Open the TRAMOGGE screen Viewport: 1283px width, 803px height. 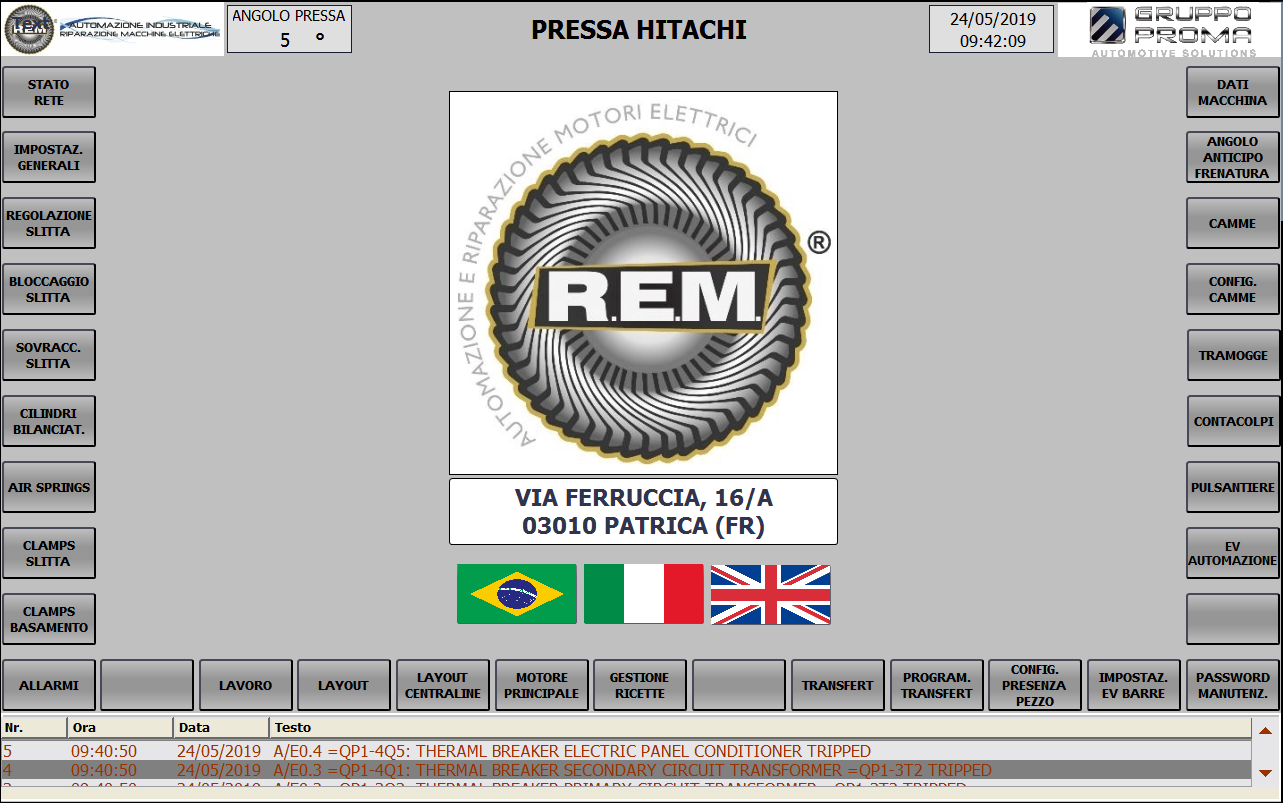click(1233, 356)
